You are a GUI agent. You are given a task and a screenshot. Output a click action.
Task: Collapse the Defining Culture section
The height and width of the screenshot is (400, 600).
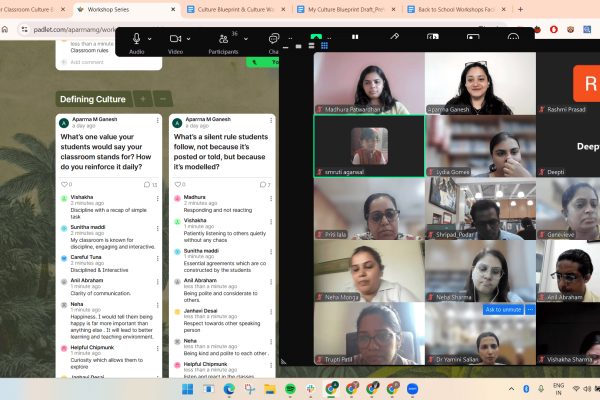coord(163,99)
